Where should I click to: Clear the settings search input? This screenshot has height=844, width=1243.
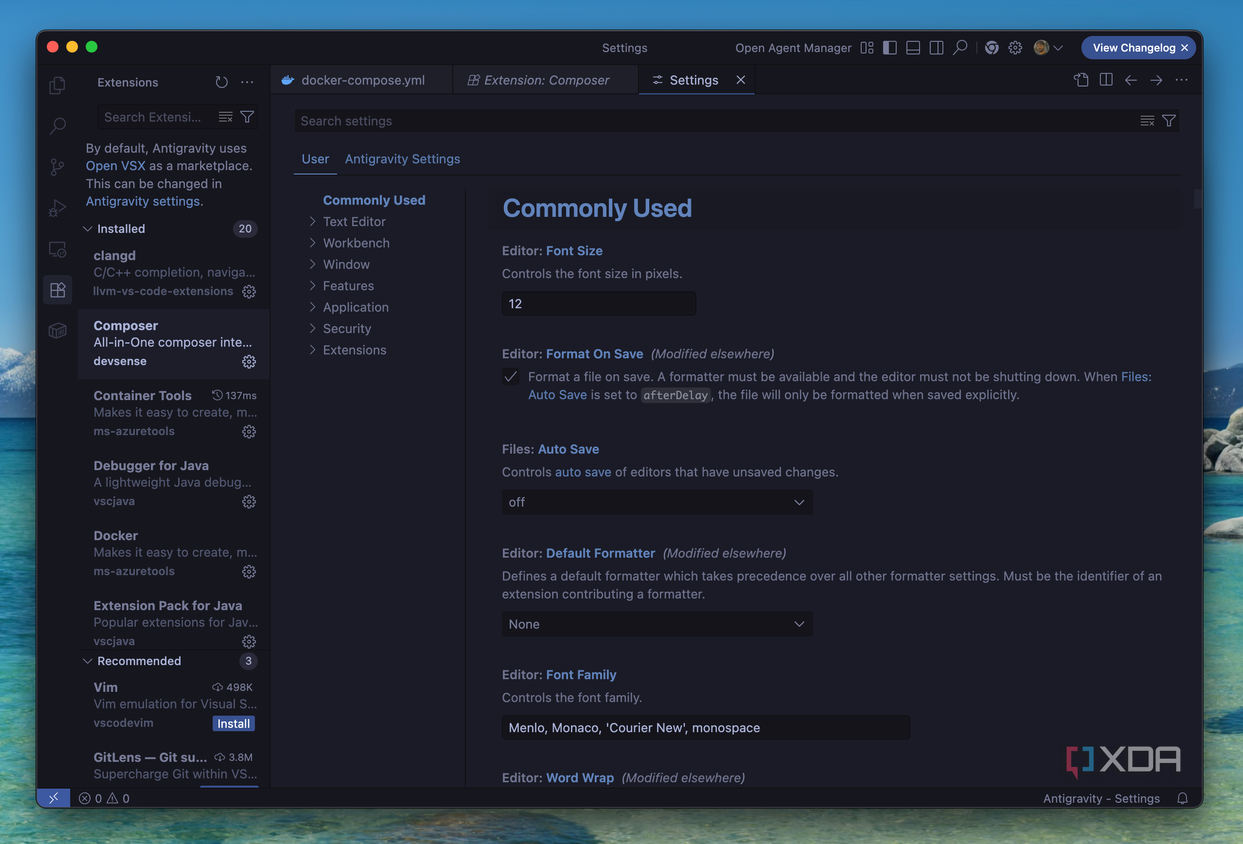1147,121
